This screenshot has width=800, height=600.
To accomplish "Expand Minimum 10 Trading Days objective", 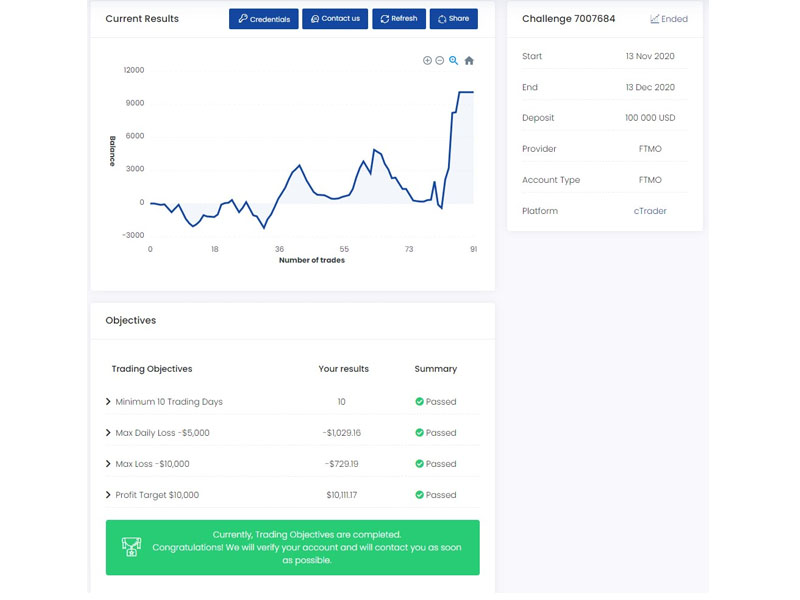I will [108, 402].
